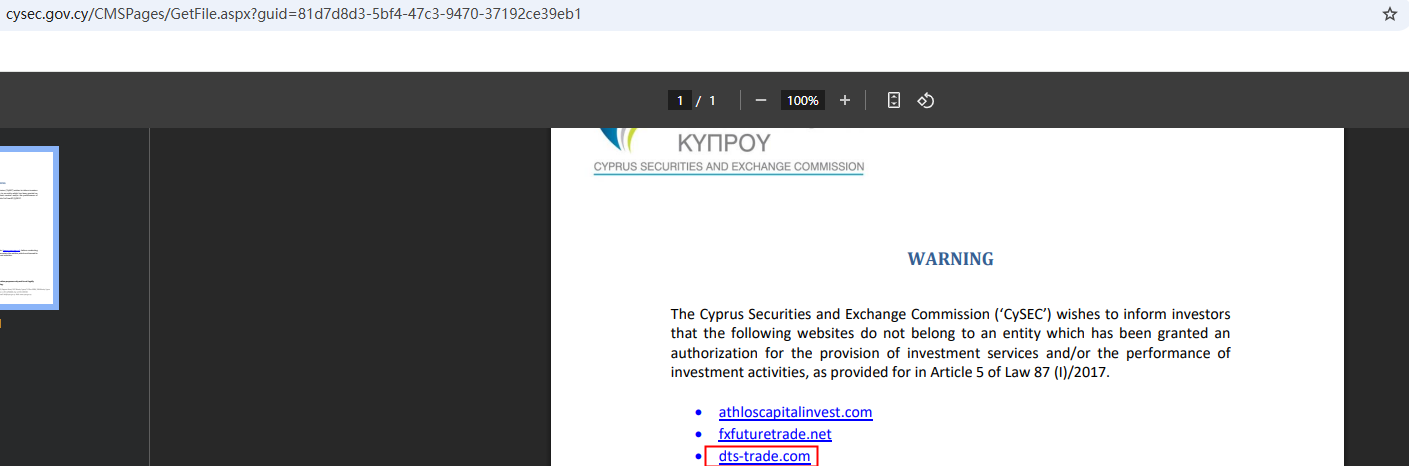Zoom out with the minus button
The height and width of the screenshot is (466, 1409).
click(761, 100)
